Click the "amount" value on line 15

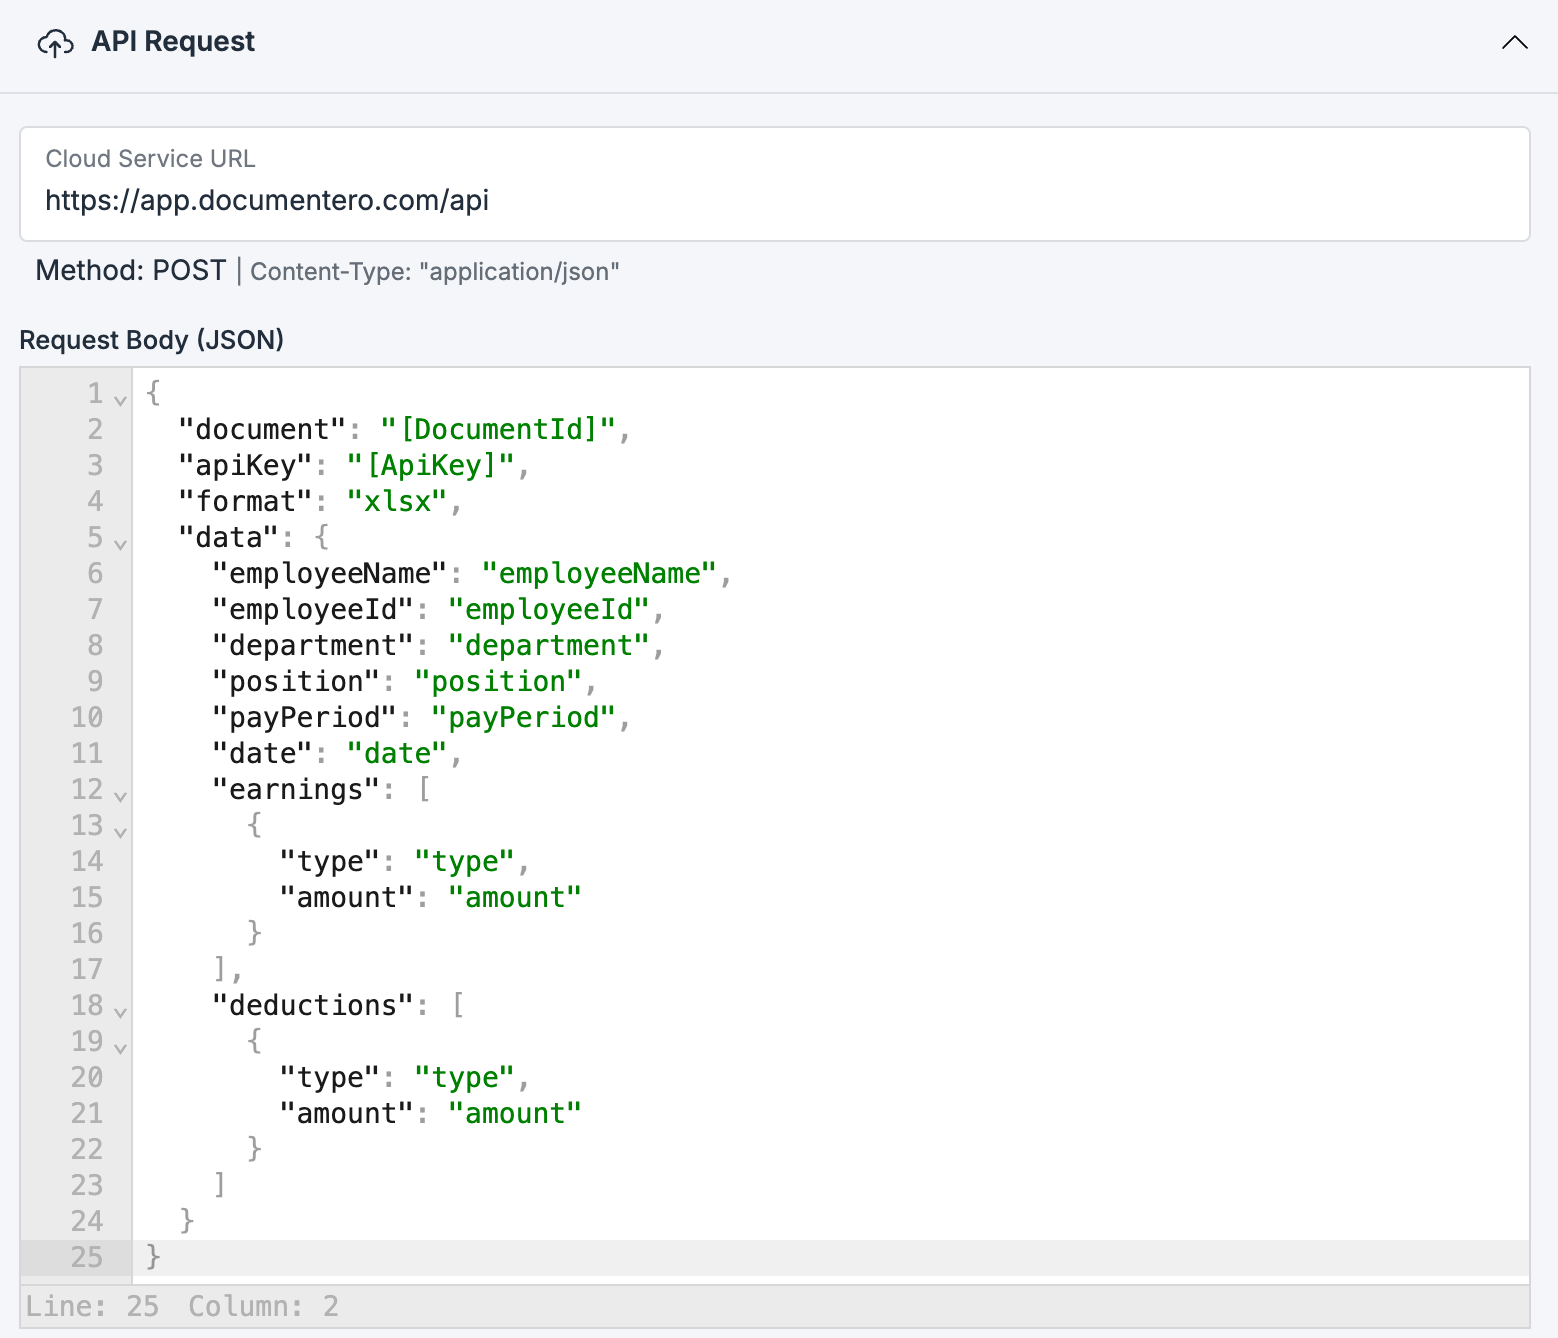(515, 897)
